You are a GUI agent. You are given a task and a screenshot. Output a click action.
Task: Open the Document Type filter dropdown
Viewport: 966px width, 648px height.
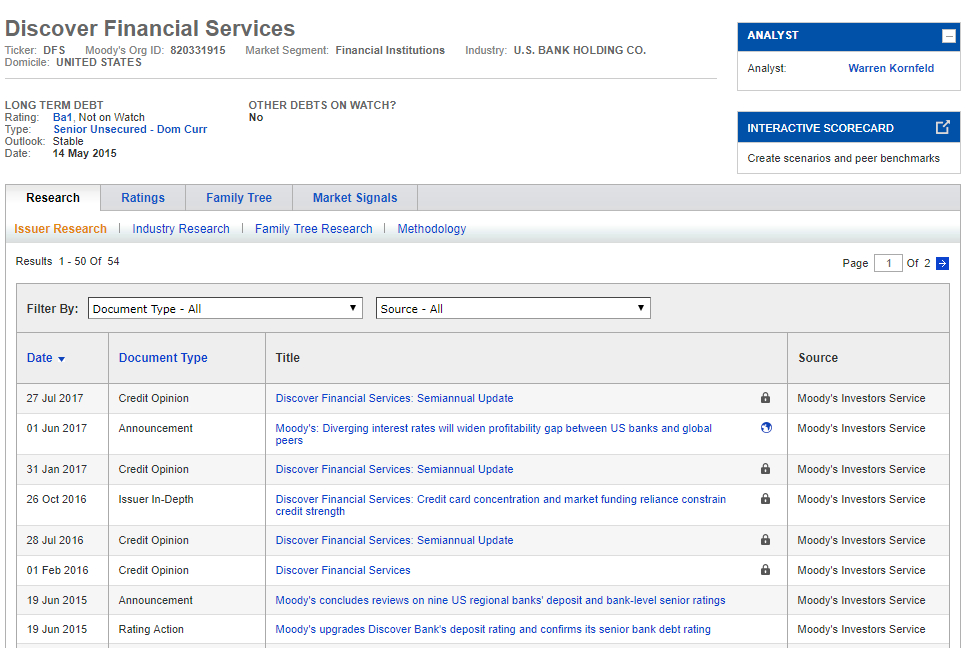point(225,309)
